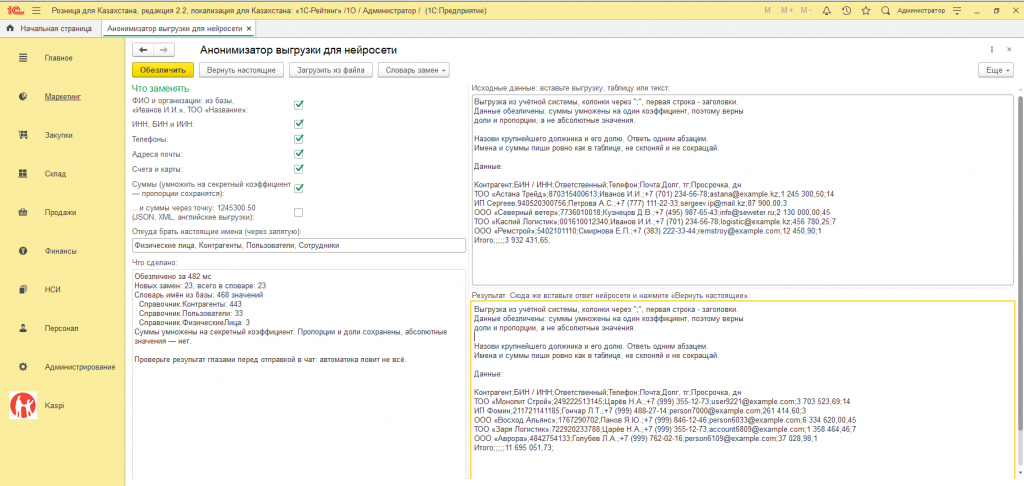Click result total 'Итого;;;;;11 695 051,73'

[513, 448]
